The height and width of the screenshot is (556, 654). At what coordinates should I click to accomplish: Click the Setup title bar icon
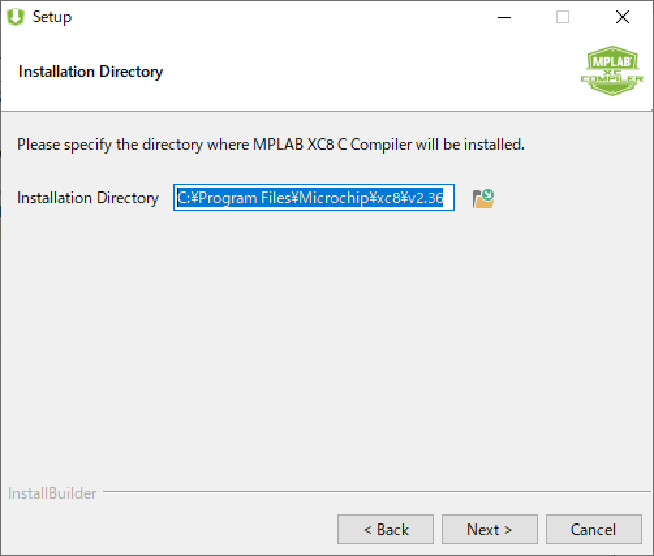click(x=16, y=17)
